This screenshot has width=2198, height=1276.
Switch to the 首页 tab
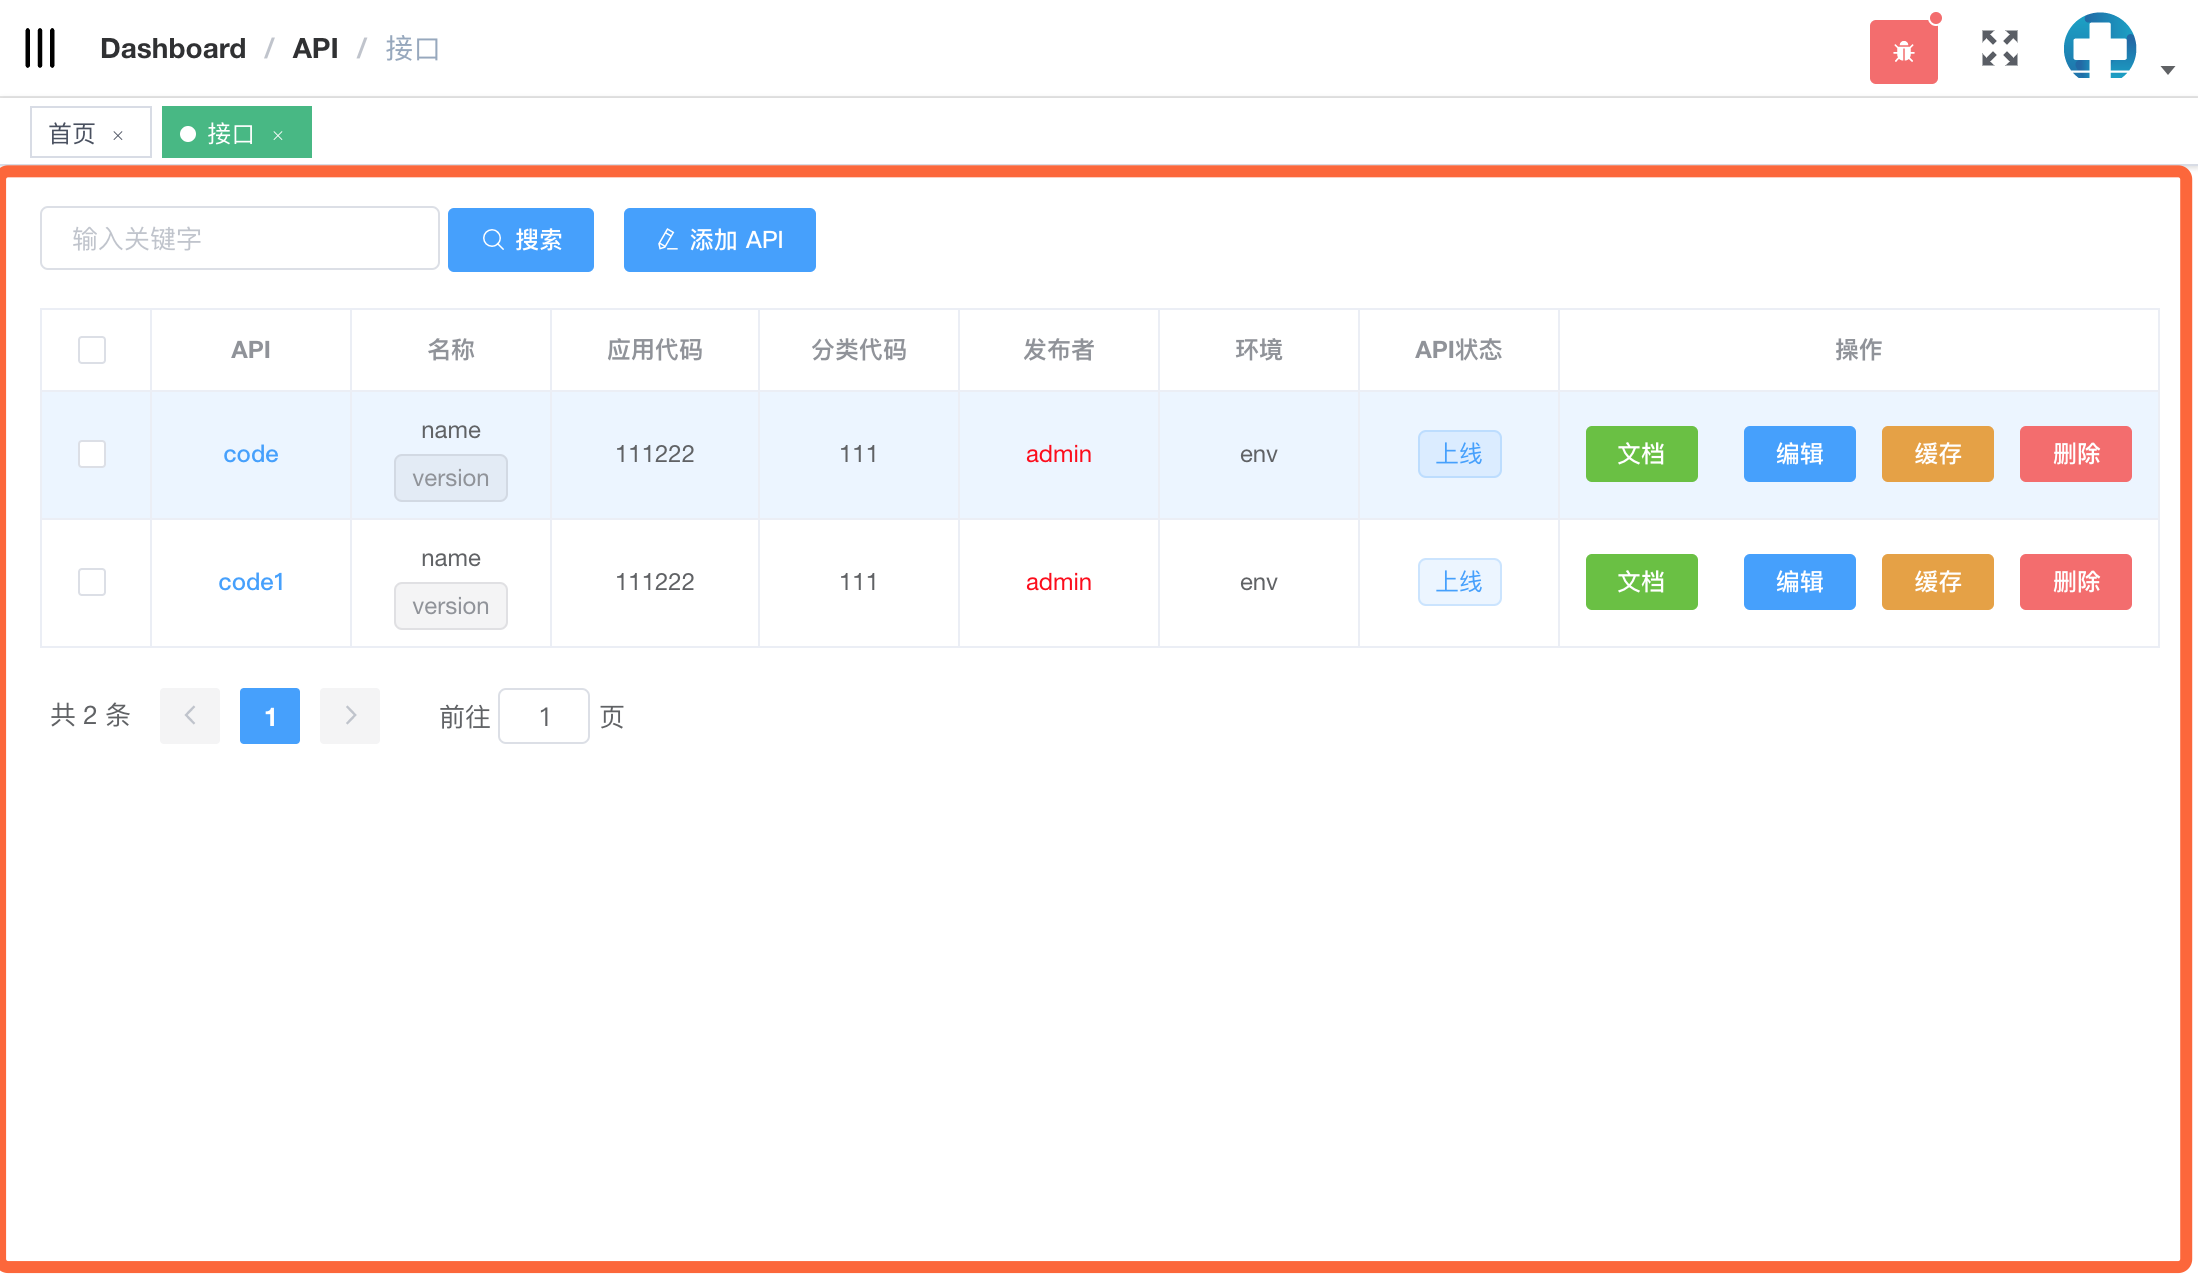[70, 132]
